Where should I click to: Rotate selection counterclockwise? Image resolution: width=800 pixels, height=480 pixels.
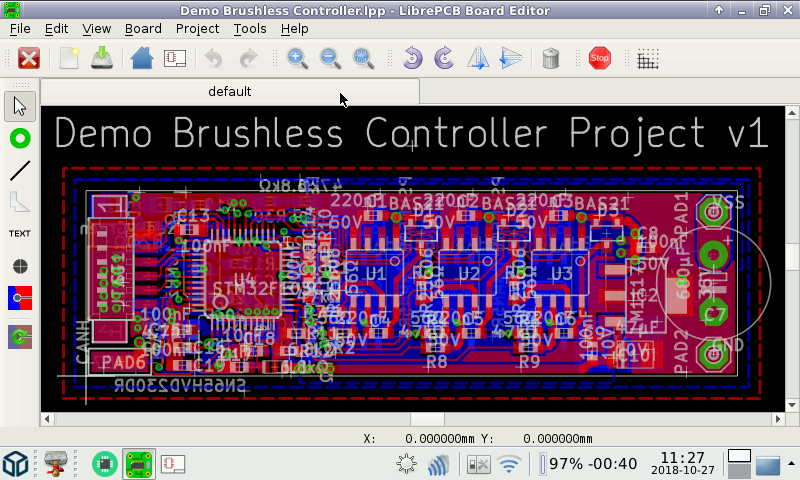pyautogui.click(x=412, y=58)
